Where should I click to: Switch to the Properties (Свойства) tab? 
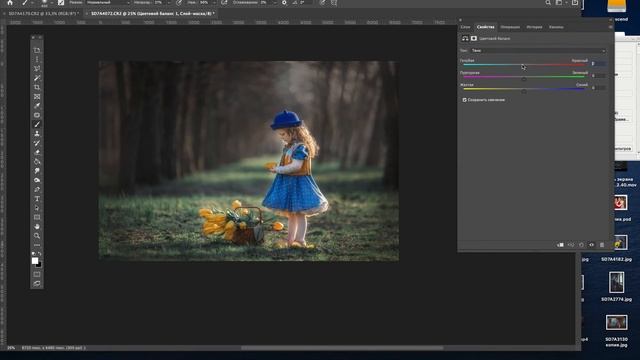485,27
